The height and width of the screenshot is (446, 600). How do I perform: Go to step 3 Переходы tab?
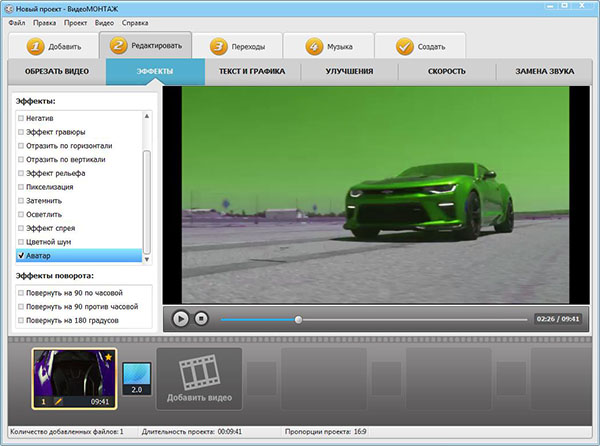tap(235, 46)
